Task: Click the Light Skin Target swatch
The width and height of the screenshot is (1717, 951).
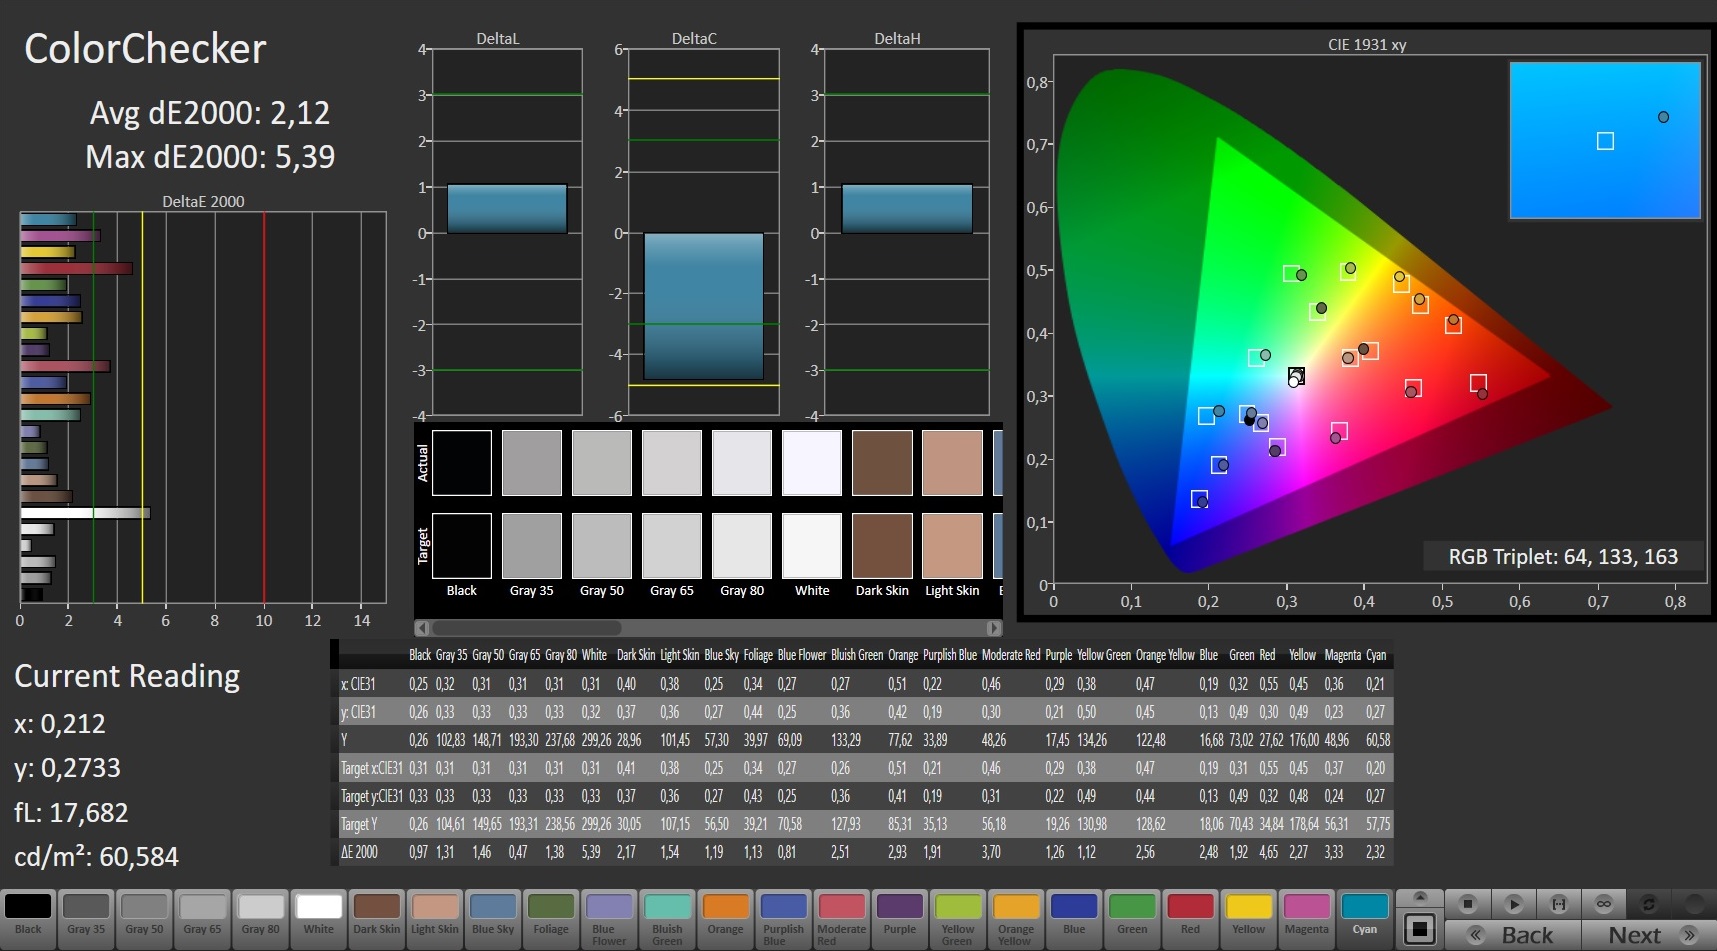Action: (x=952, y=546)
